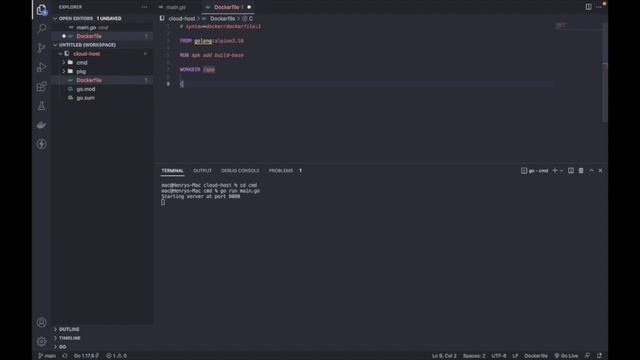Screen dimensions: 640x360
Task: Close the unsaved Dockerfile tab dot
Action: point(249,7)
